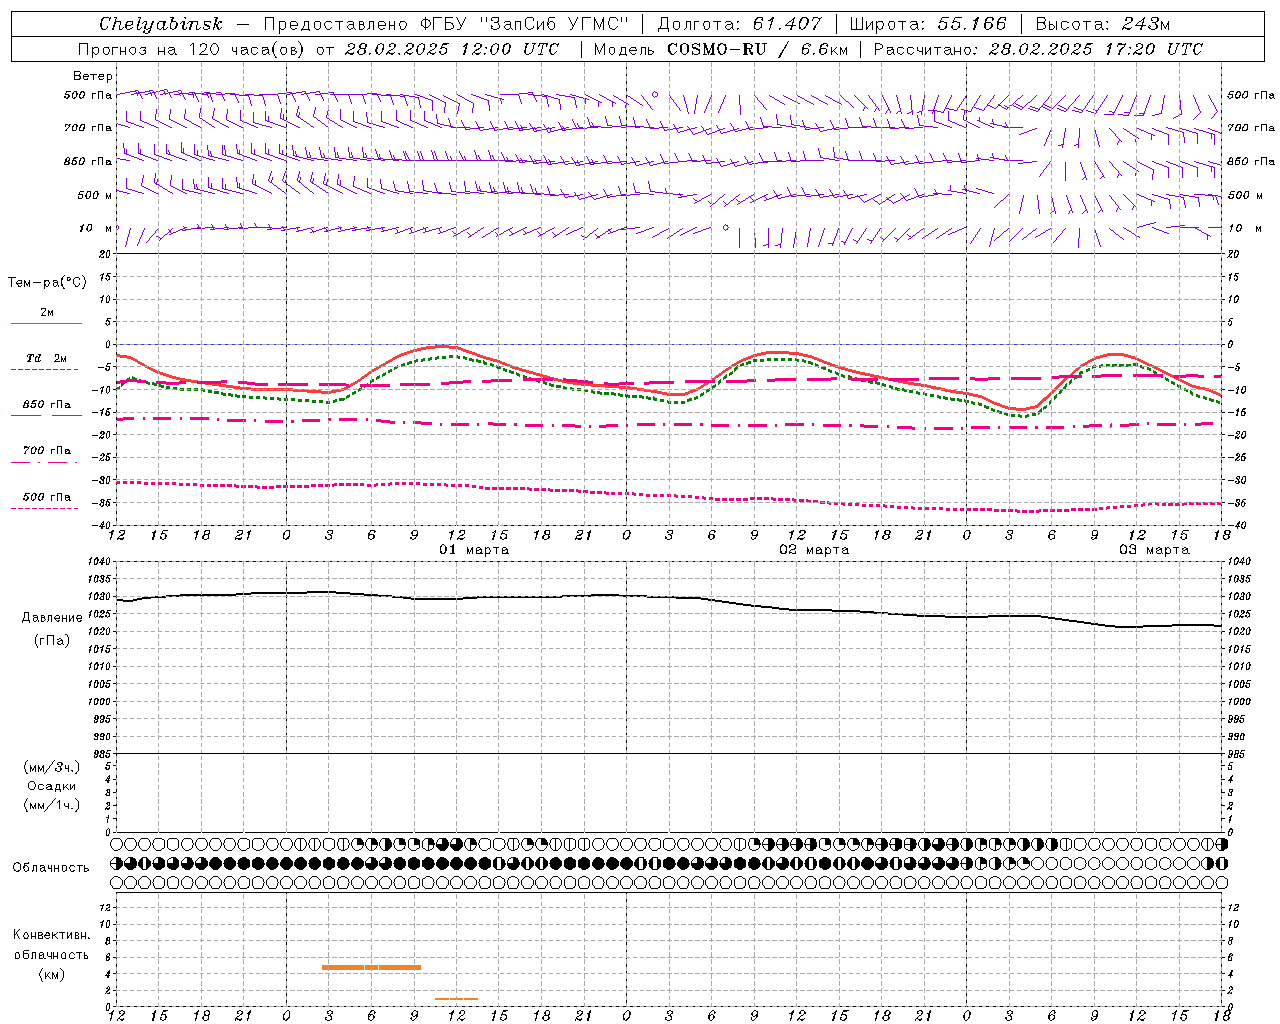Viewport: 1280px width, 1024px height.
Task: Click the Ветер wind panel label
Action: click(x=93, y=76)
